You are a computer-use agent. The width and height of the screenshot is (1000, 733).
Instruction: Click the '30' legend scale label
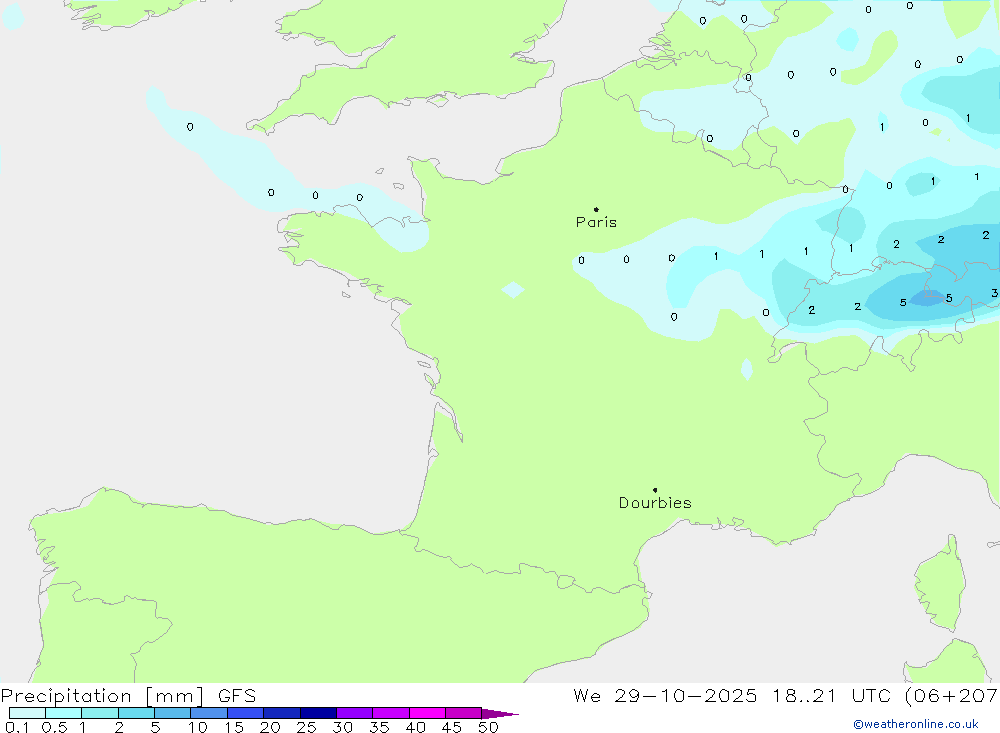pos(343,727)
